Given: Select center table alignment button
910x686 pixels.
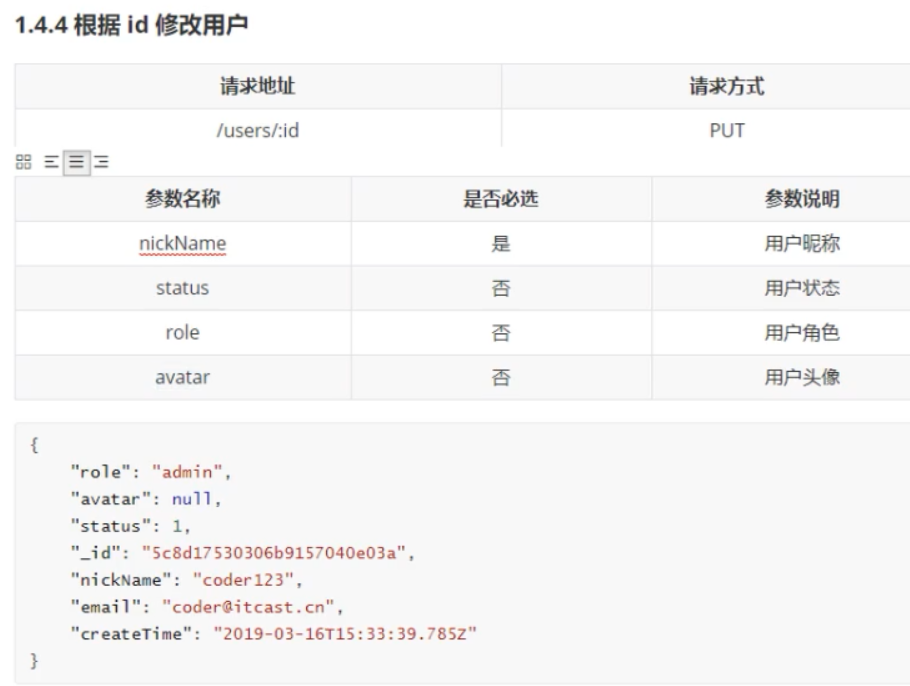Looking at the screenshot, I should [76, 162].
